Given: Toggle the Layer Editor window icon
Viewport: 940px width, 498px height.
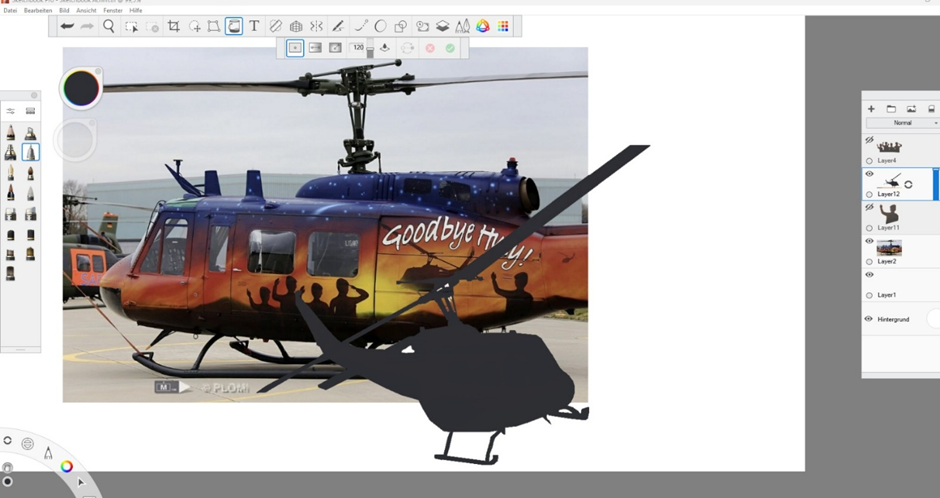Looking at the screenshot, I should (x=442, y=26).
